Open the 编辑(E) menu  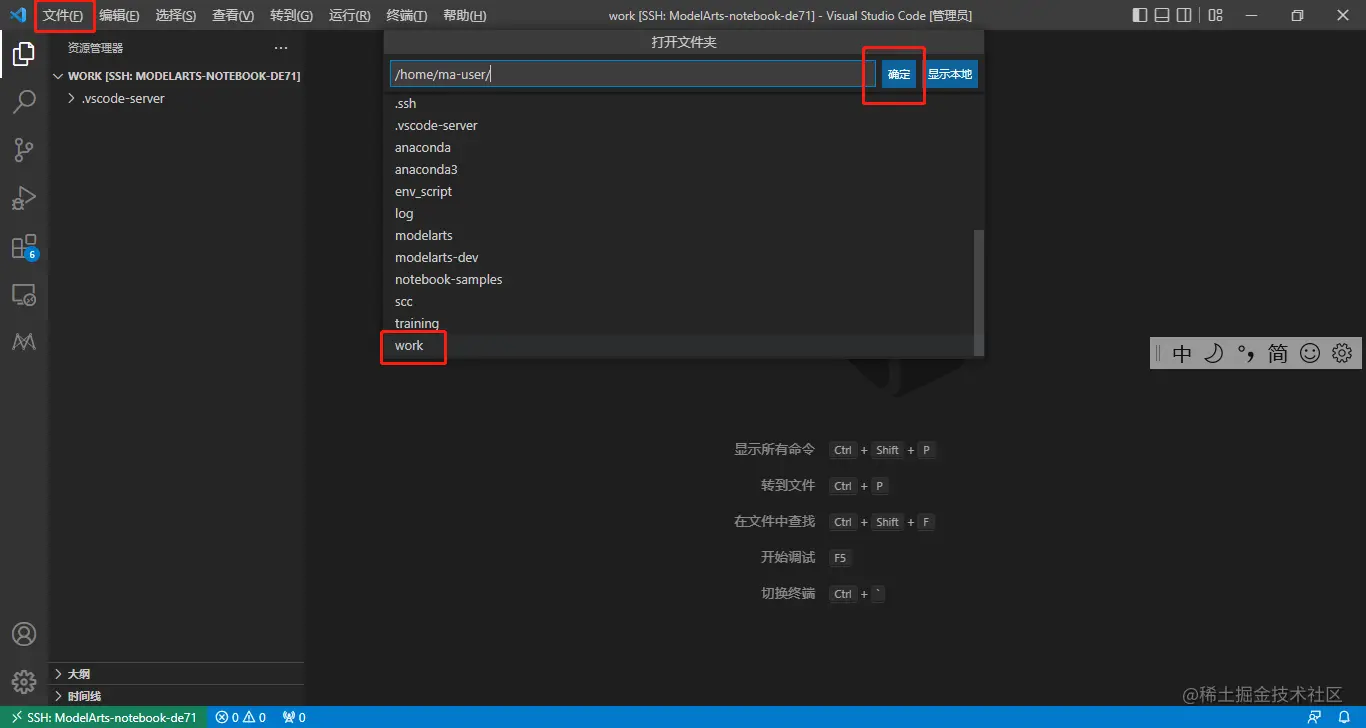(x=119, y=16)
